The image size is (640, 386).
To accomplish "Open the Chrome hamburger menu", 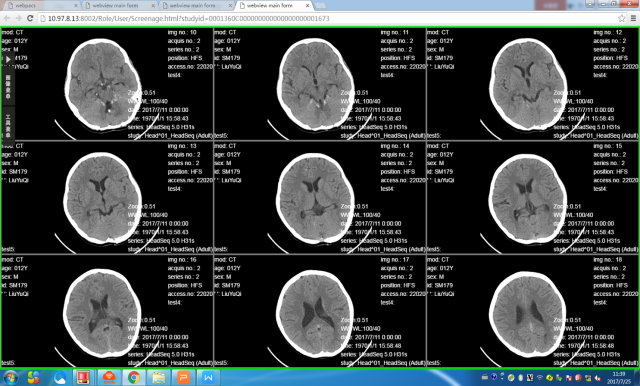I will tap(633, 18).
